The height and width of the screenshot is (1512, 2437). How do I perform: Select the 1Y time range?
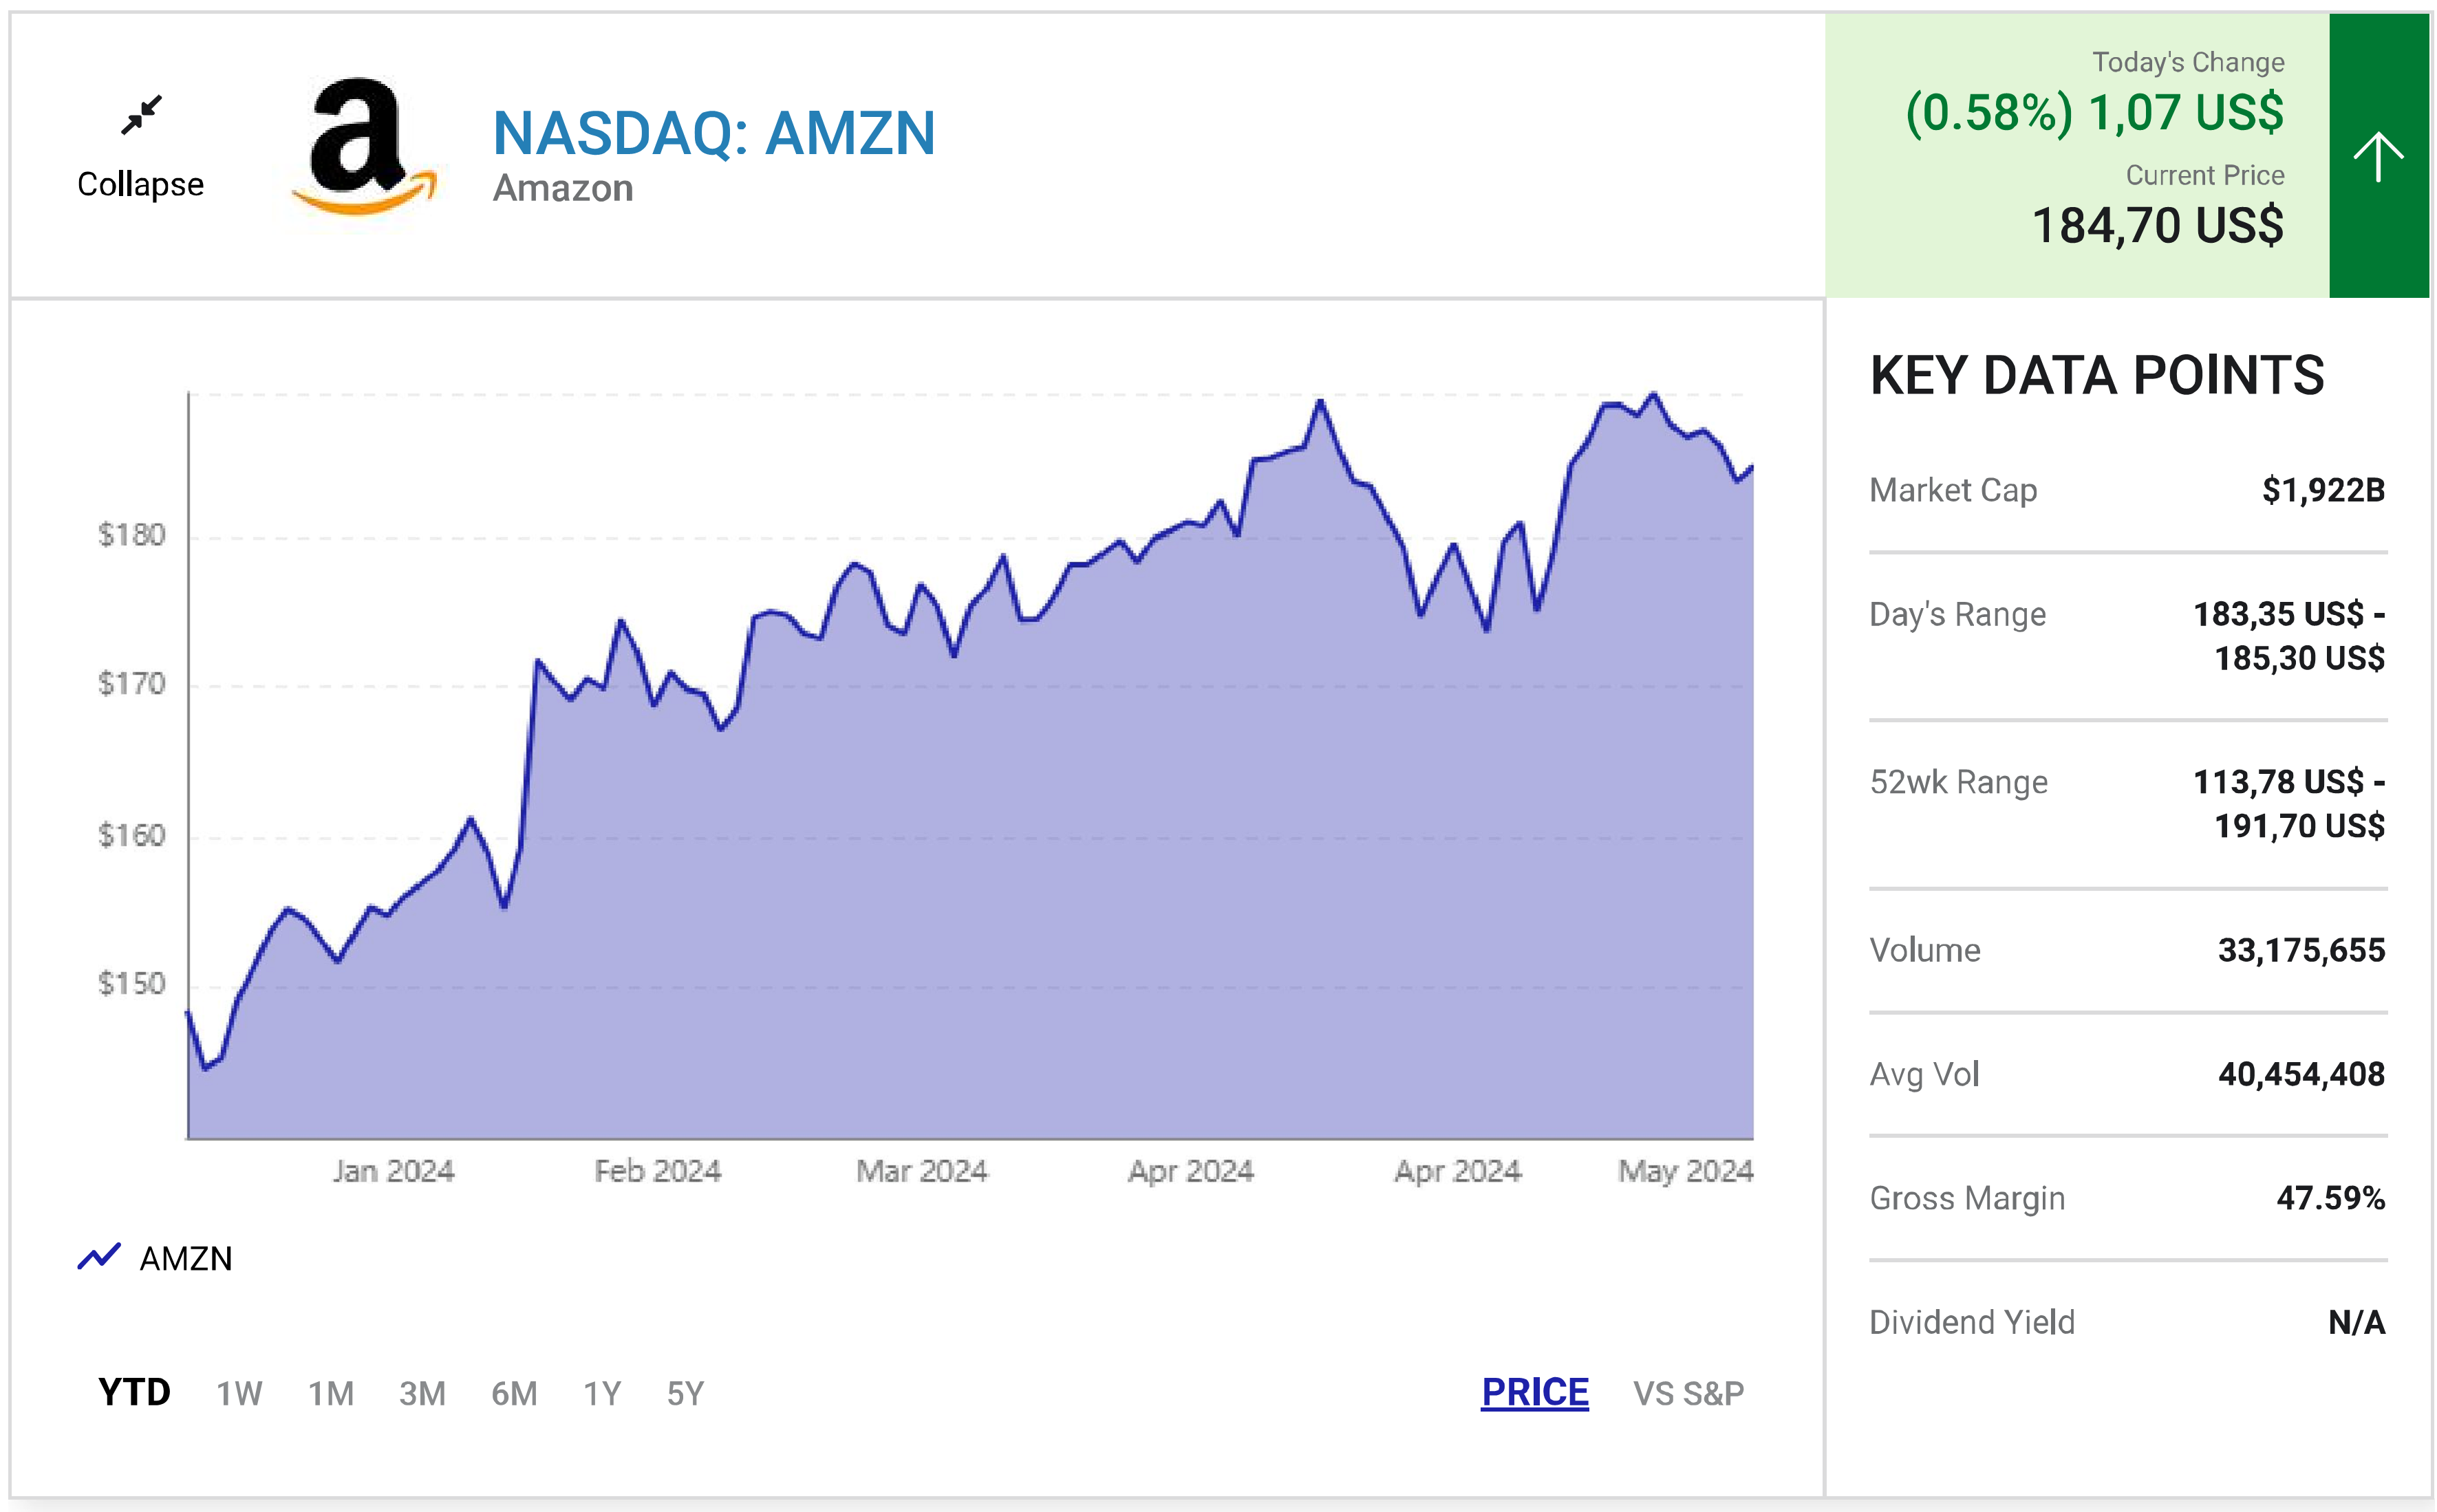click(602, 1393)
